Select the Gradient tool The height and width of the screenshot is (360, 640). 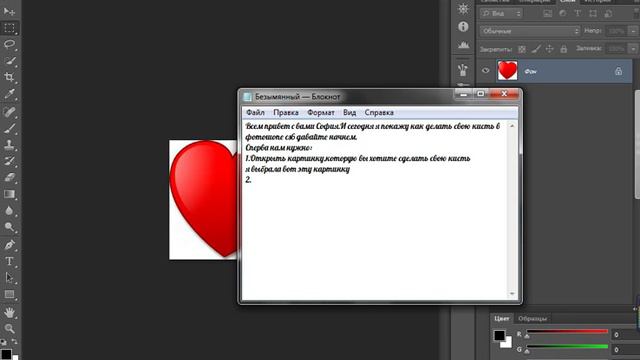tap(9, 194)
